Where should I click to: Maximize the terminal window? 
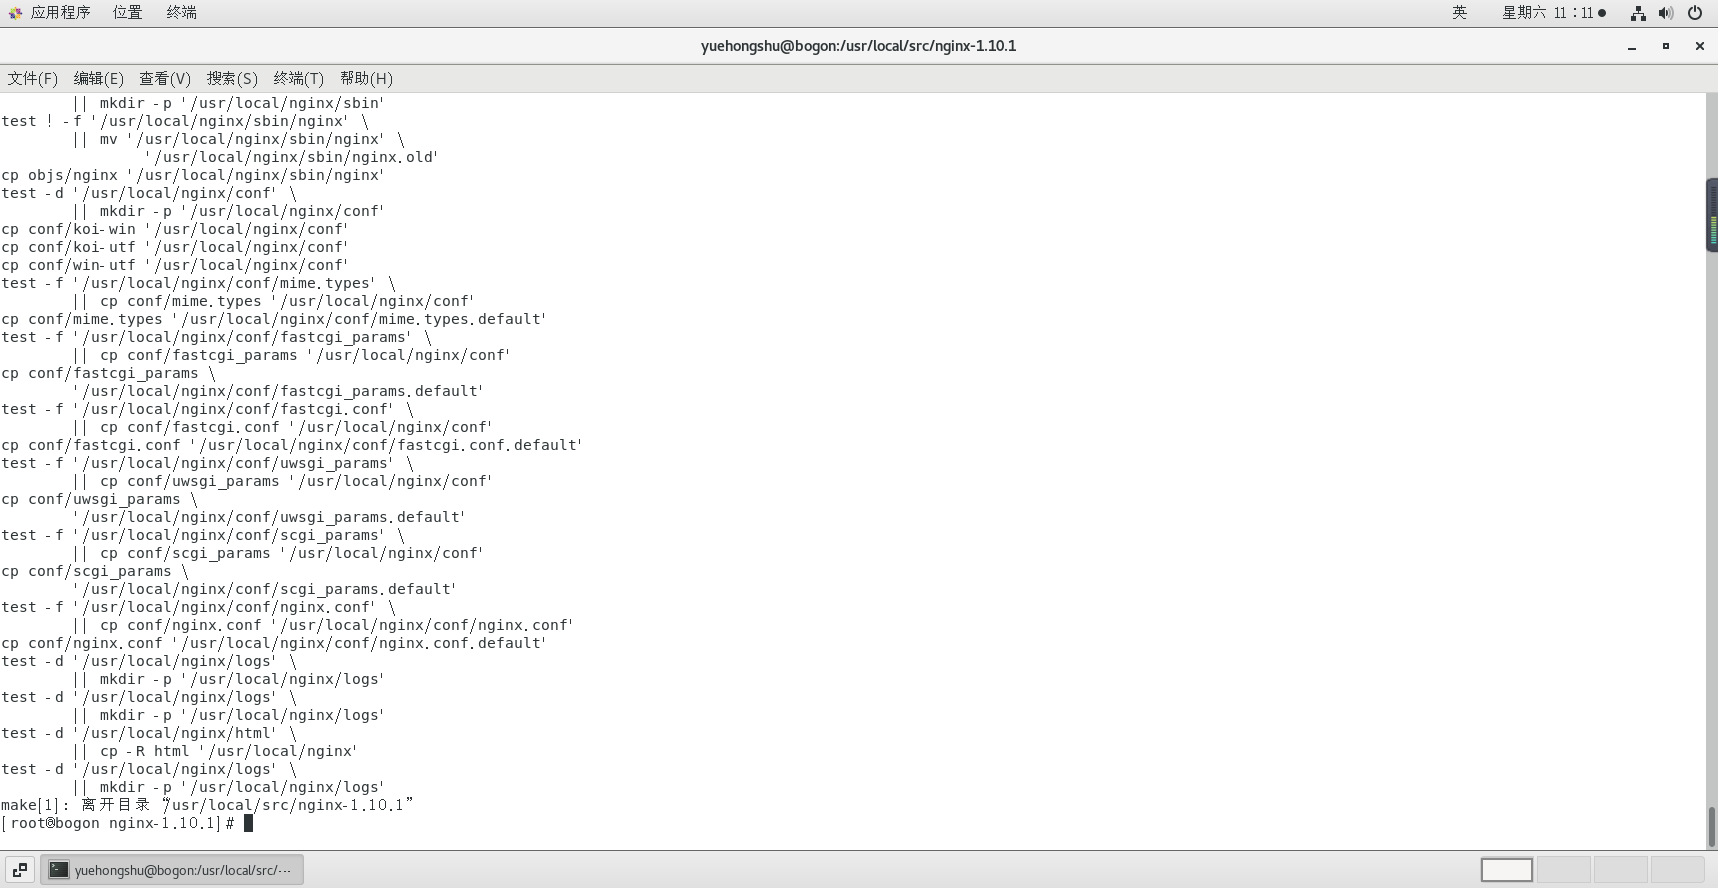point(1666,46)
